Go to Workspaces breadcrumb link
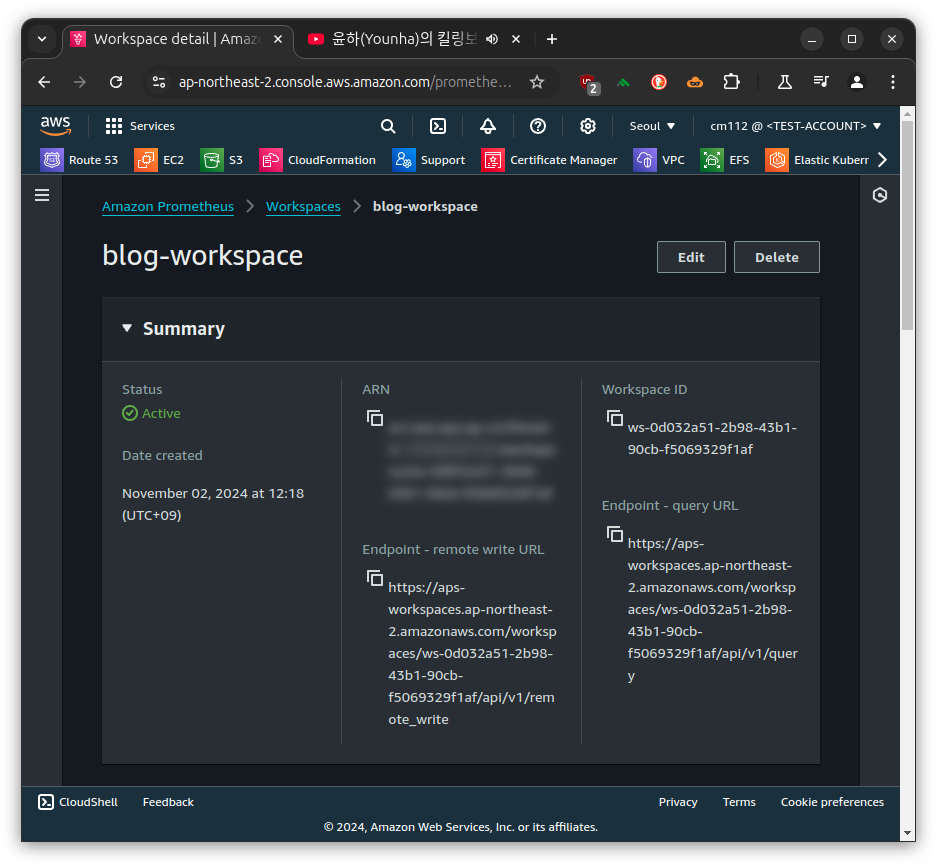937x866 pixels. click(303, 207)
